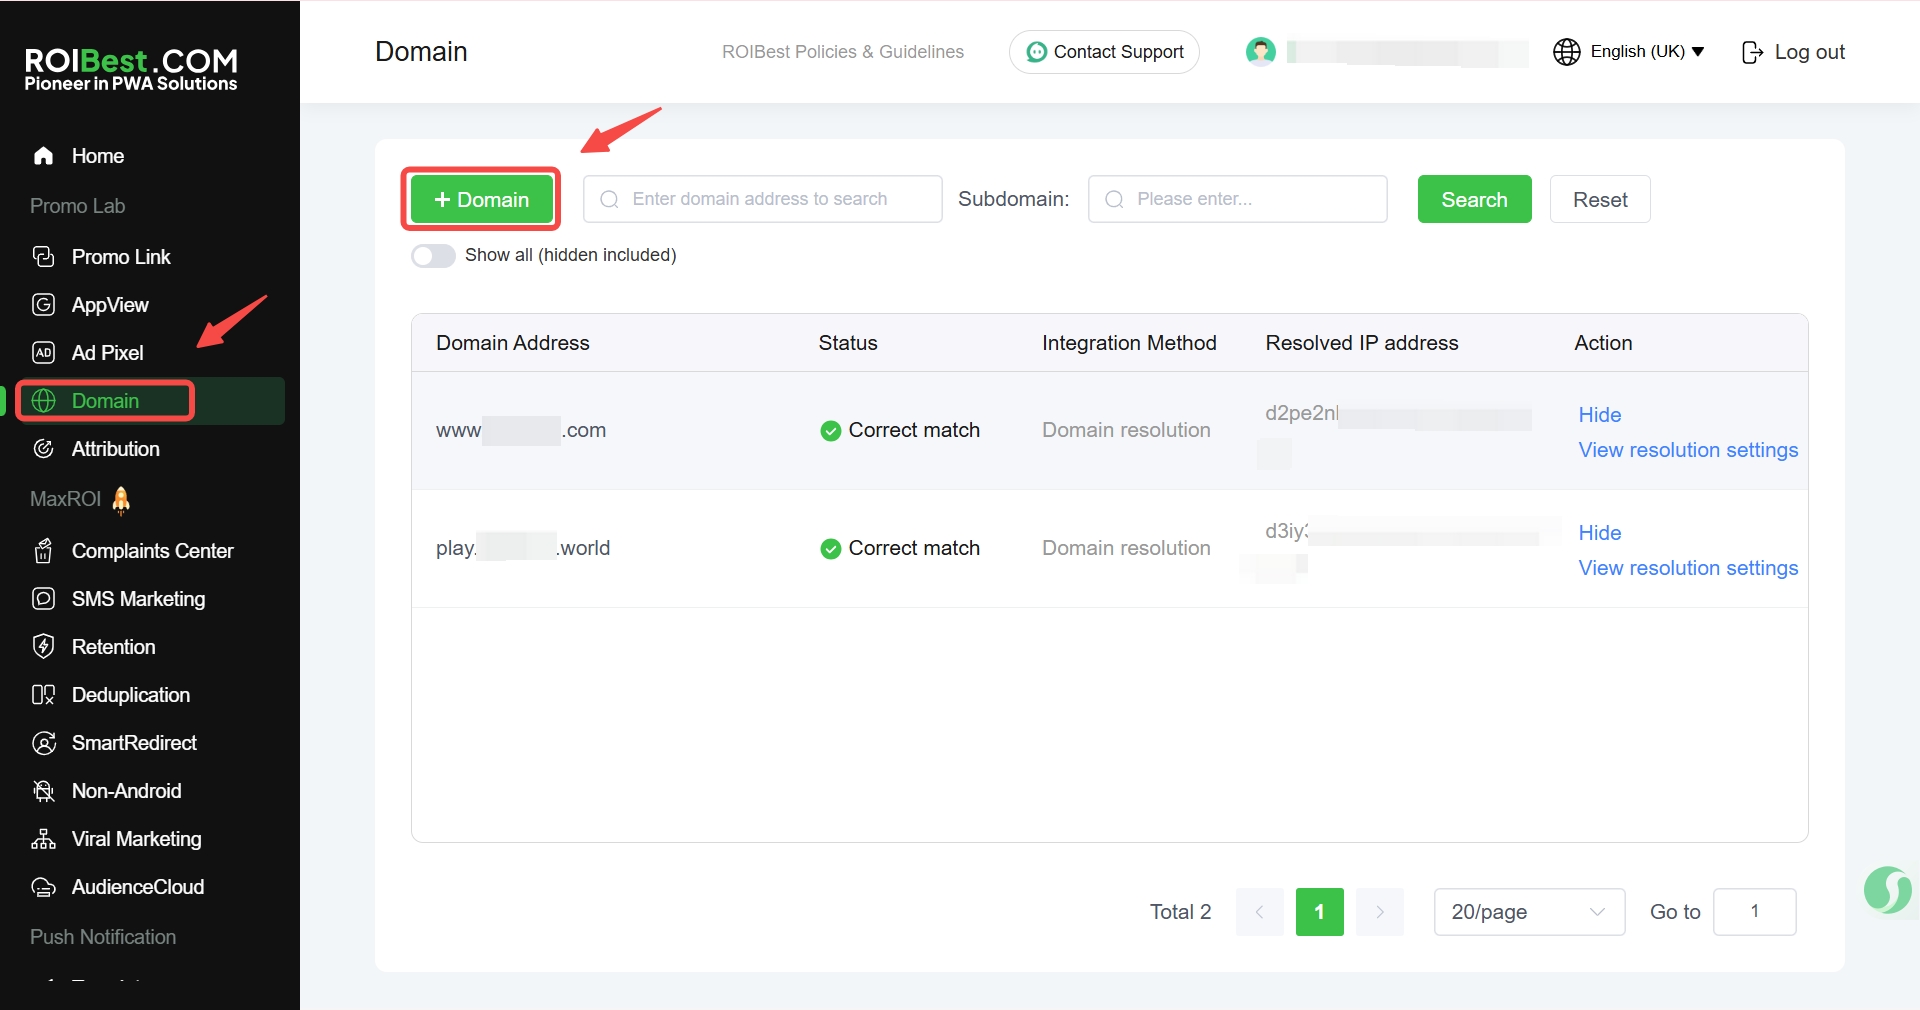Click the Complaints Center icon
Viewport: 1920px width, 1010px height.
[43, 551]
